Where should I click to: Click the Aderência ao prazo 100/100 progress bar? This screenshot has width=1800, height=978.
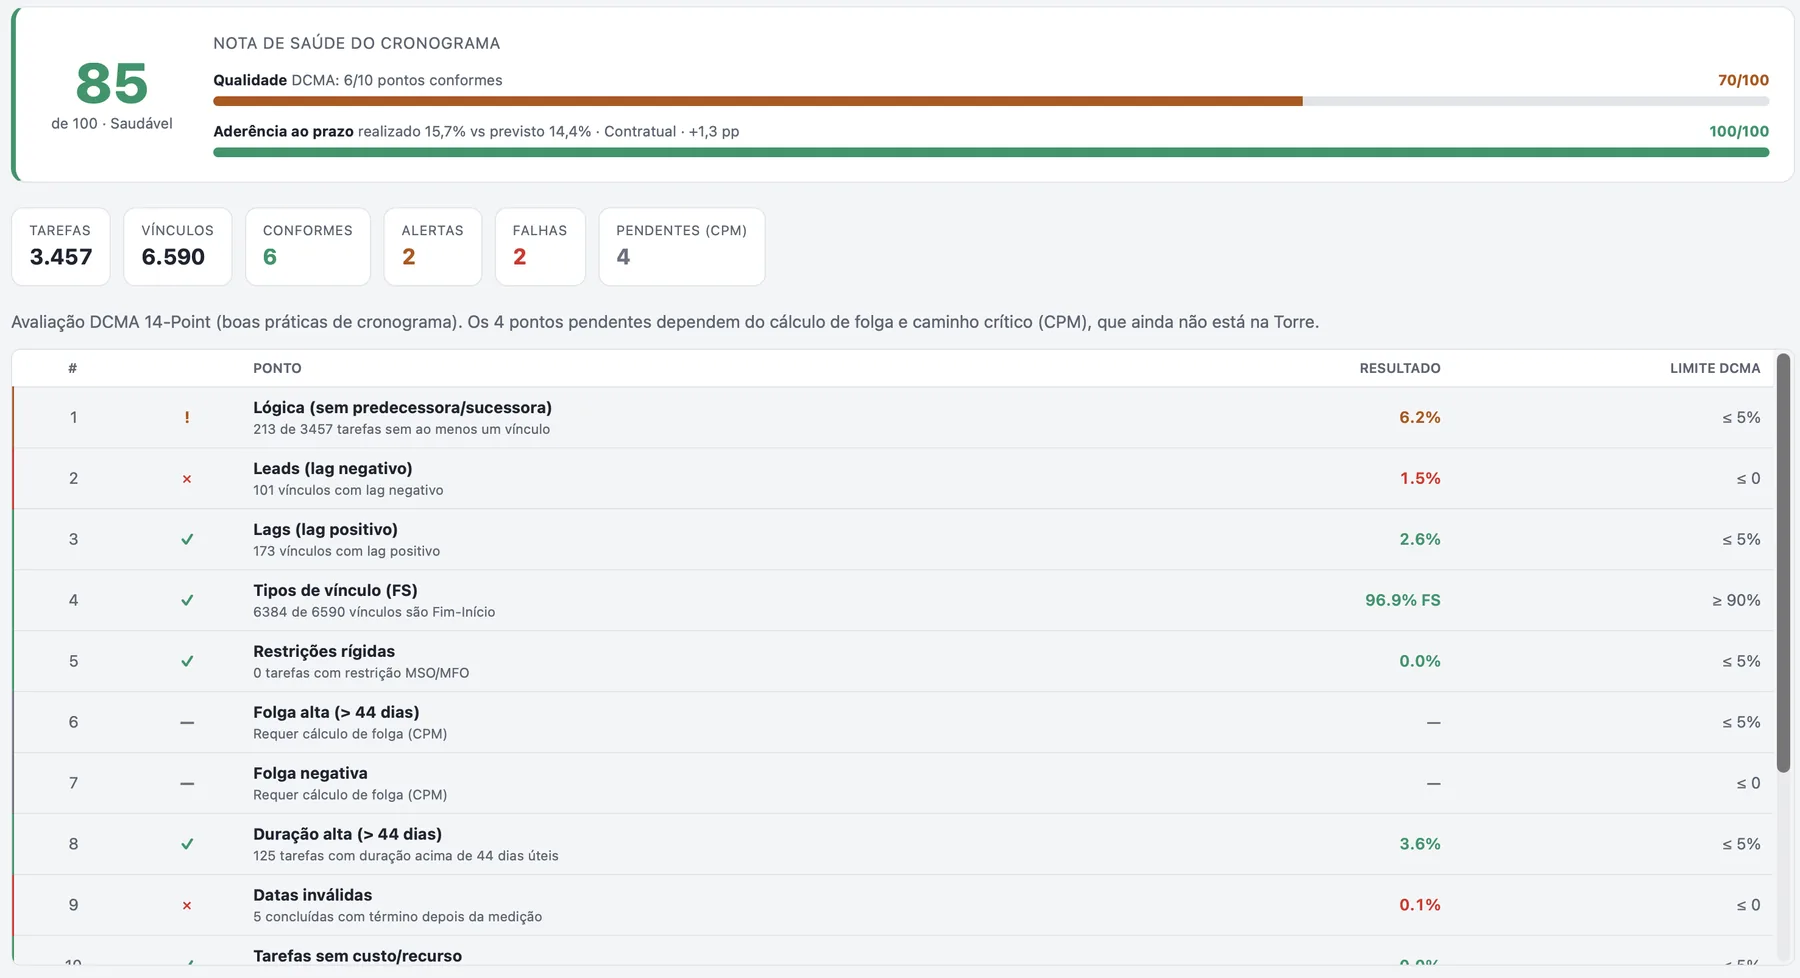pos(991,152)
